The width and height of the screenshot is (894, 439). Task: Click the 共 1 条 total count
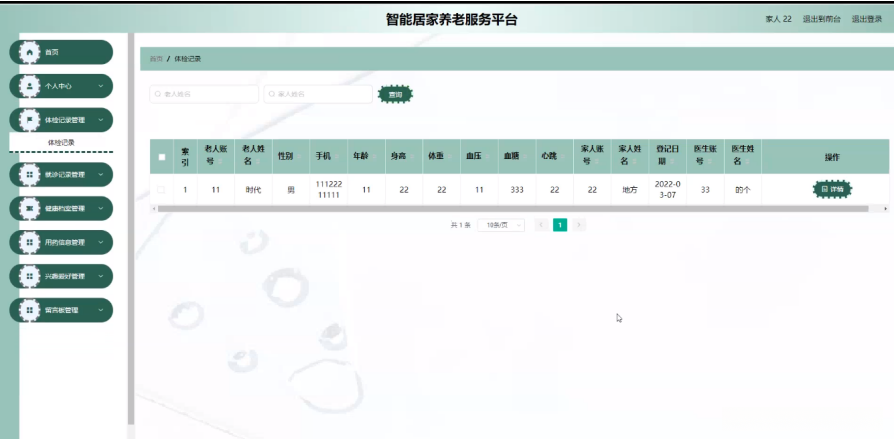click(461, 225)
